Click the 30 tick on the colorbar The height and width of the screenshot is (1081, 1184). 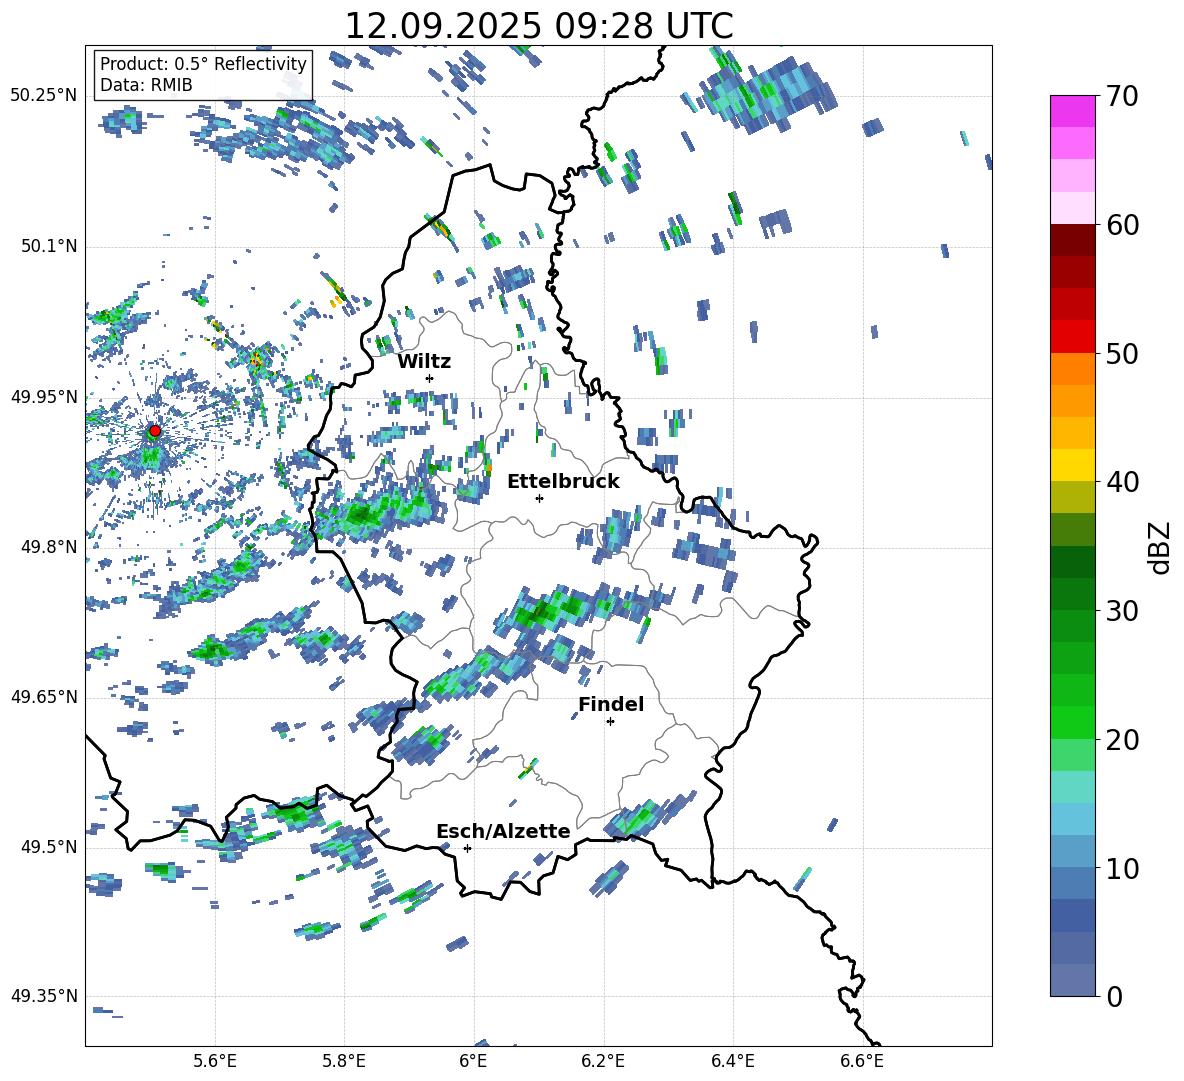coord(1122,611)
